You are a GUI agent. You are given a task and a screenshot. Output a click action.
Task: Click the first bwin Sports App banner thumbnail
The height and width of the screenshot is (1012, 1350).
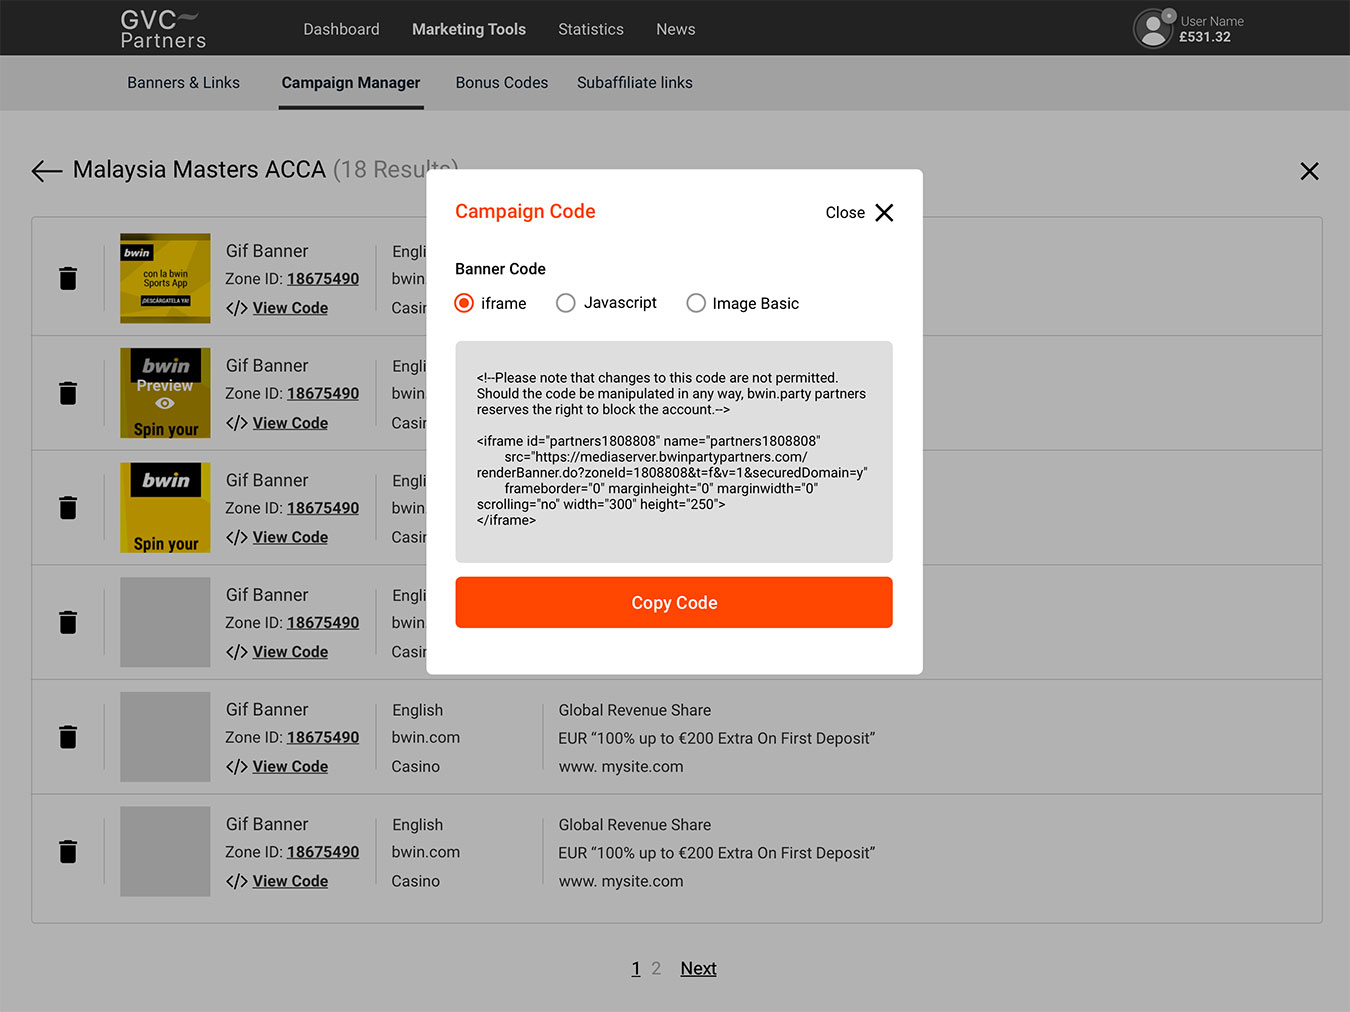(165, 278)
